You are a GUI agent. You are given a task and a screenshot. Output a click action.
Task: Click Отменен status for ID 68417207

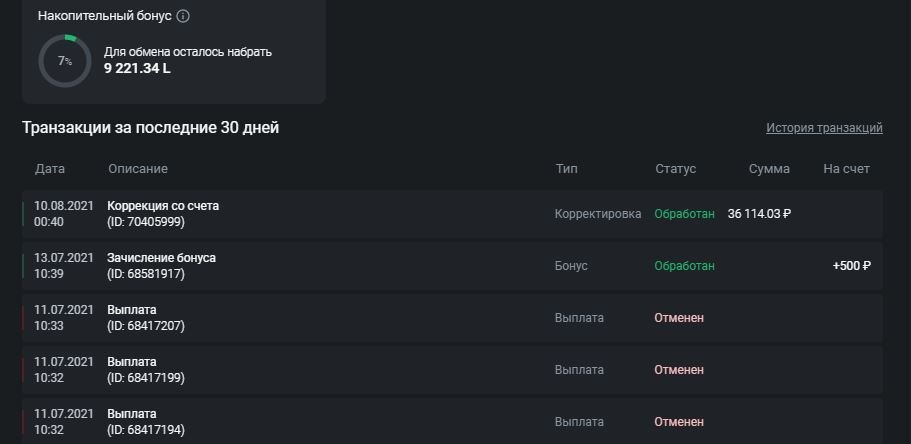(x=679, y=318)
